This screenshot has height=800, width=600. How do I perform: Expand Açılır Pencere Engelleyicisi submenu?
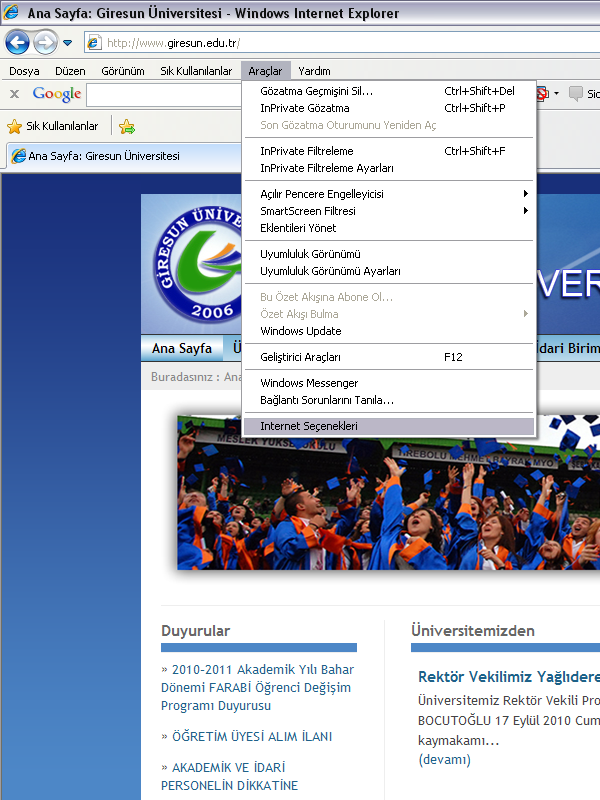322,194
